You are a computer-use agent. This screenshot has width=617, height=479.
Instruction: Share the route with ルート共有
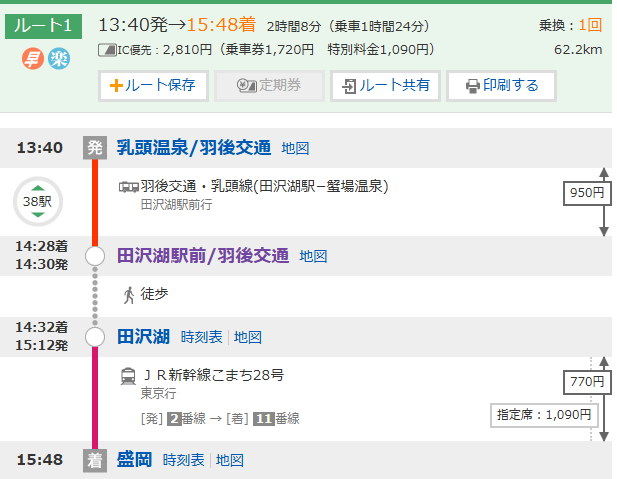pyautogui.click(x=385, y=86)
